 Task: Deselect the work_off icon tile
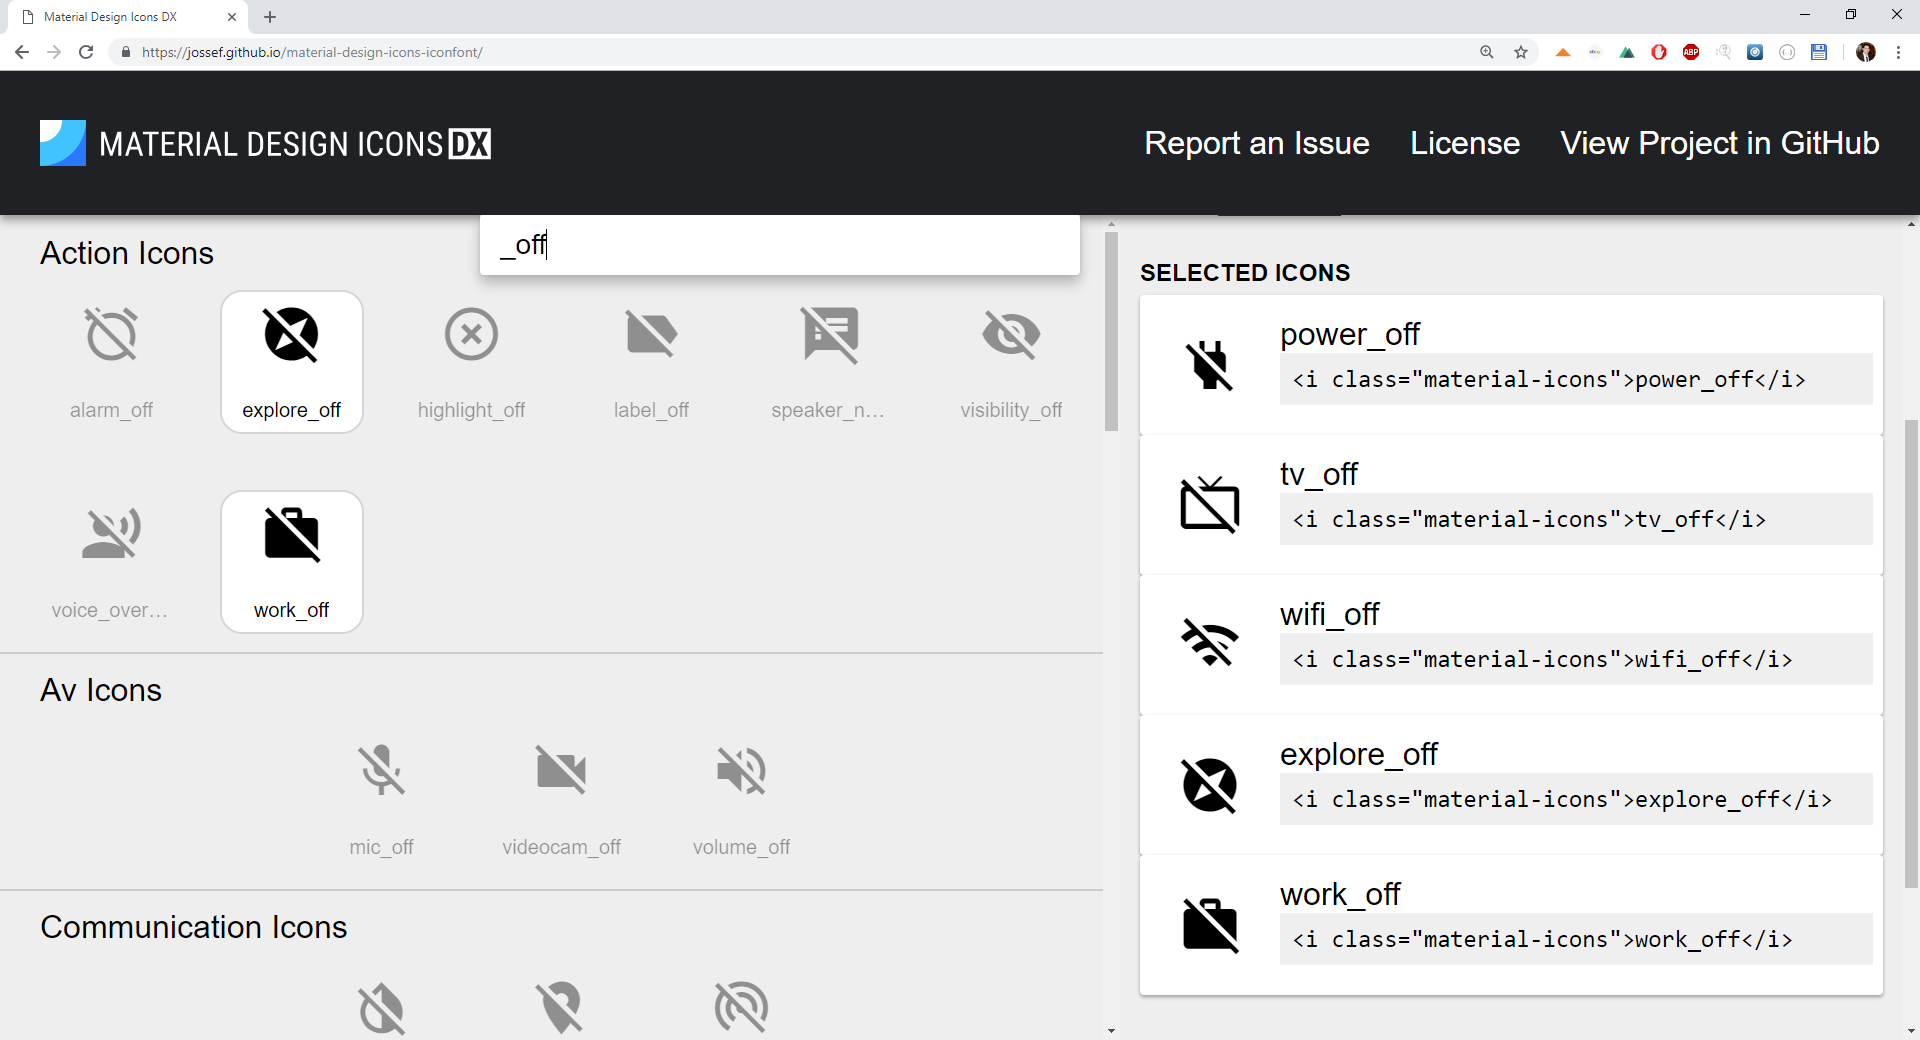(291, 562)
